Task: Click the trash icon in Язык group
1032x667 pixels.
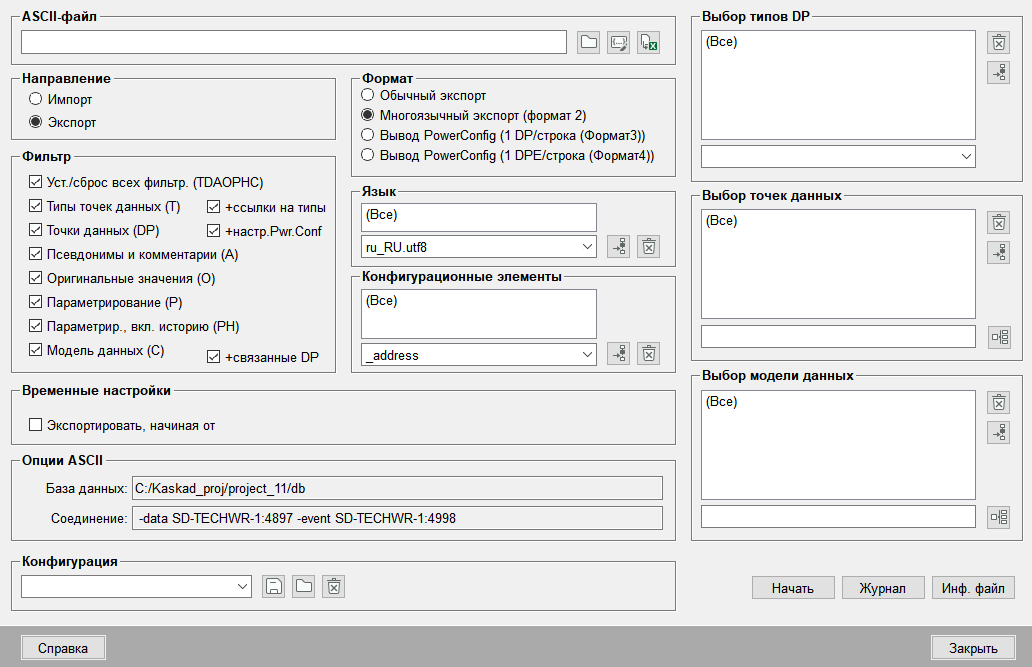Action: click(649, 247)
